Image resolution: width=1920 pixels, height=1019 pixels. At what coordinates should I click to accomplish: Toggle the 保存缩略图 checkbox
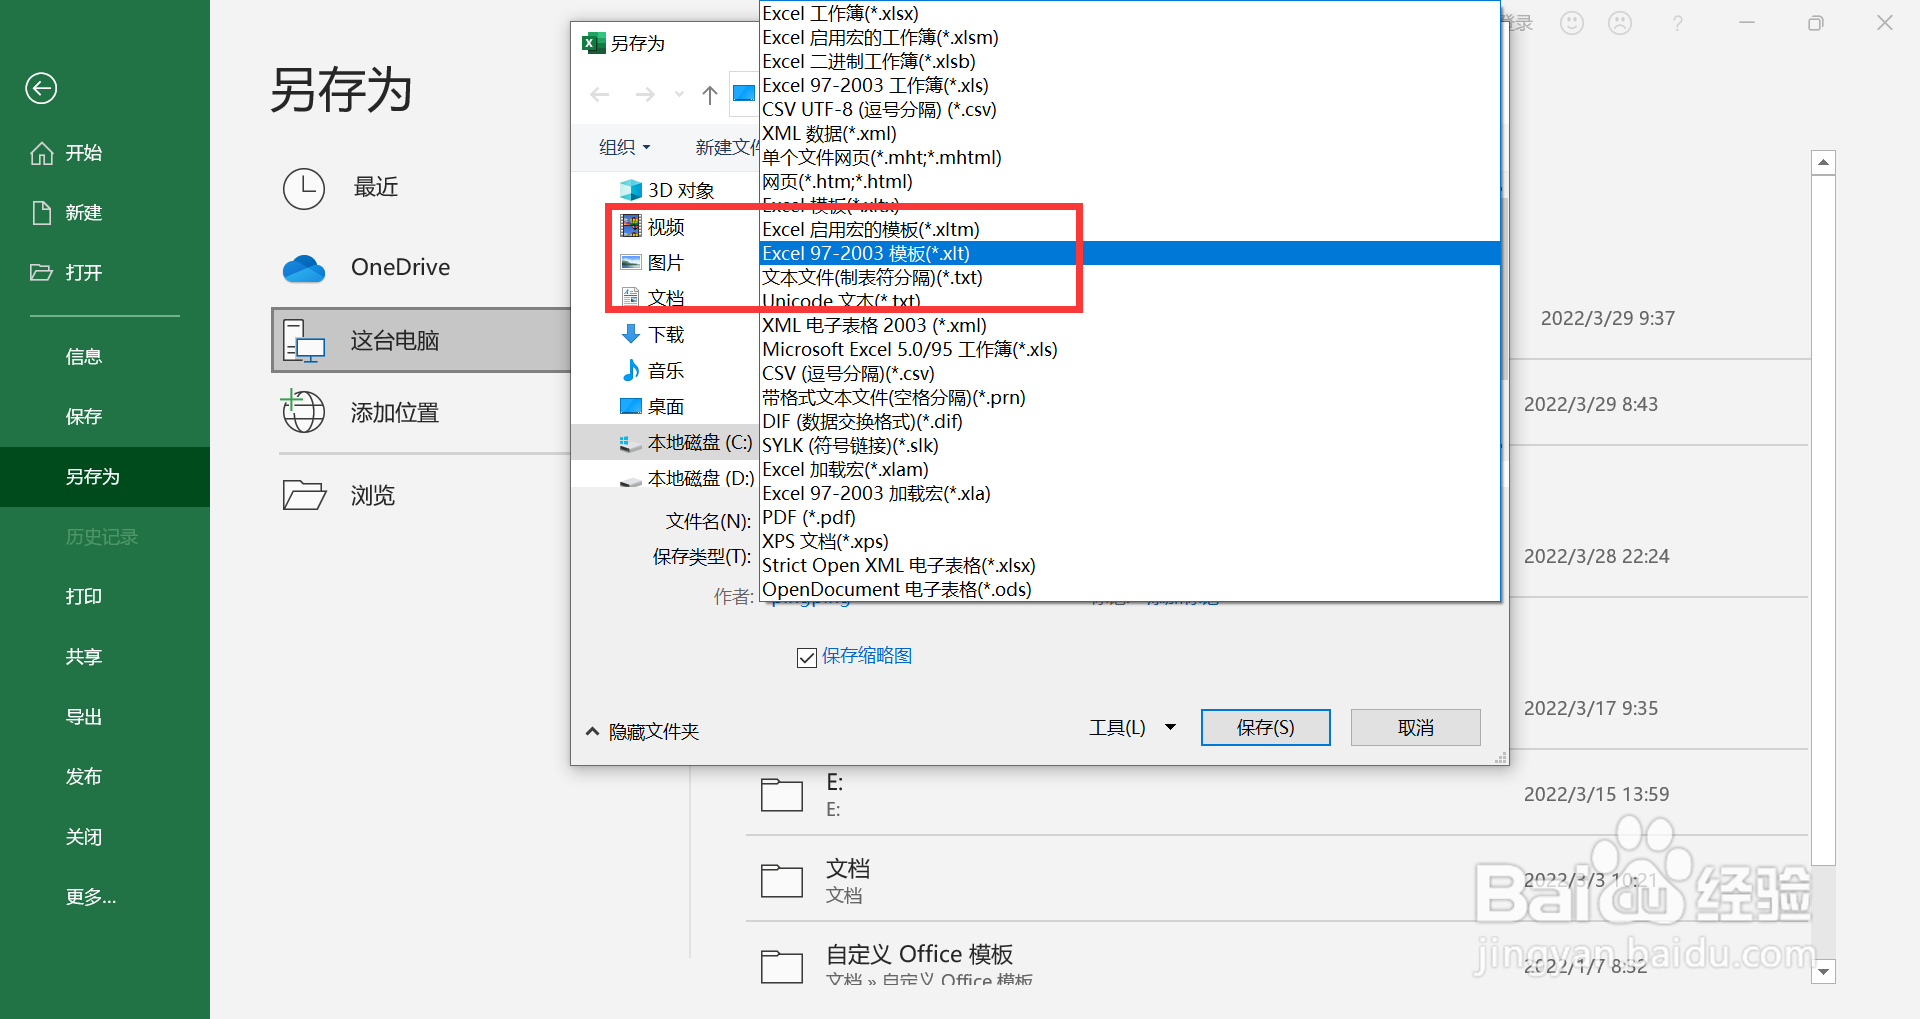(x=807, y=657)
